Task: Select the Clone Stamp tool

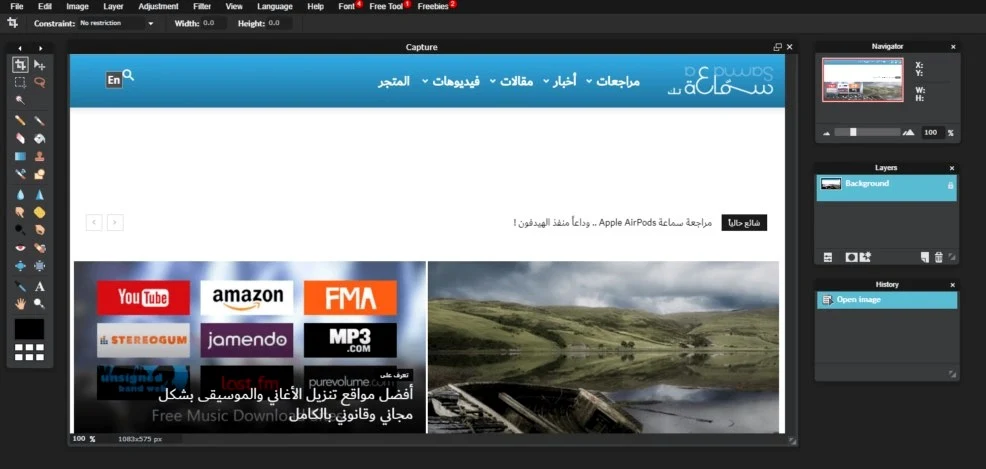Action: [x=40, y=157]
